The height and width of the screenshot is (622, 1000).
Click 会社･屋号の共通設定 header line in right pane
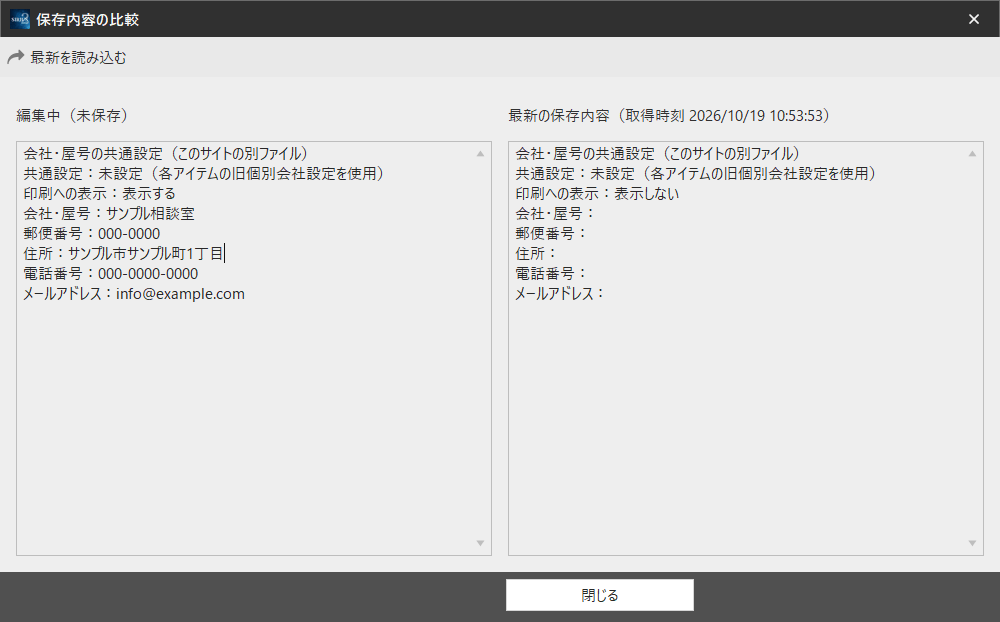[x=658, y=154]
